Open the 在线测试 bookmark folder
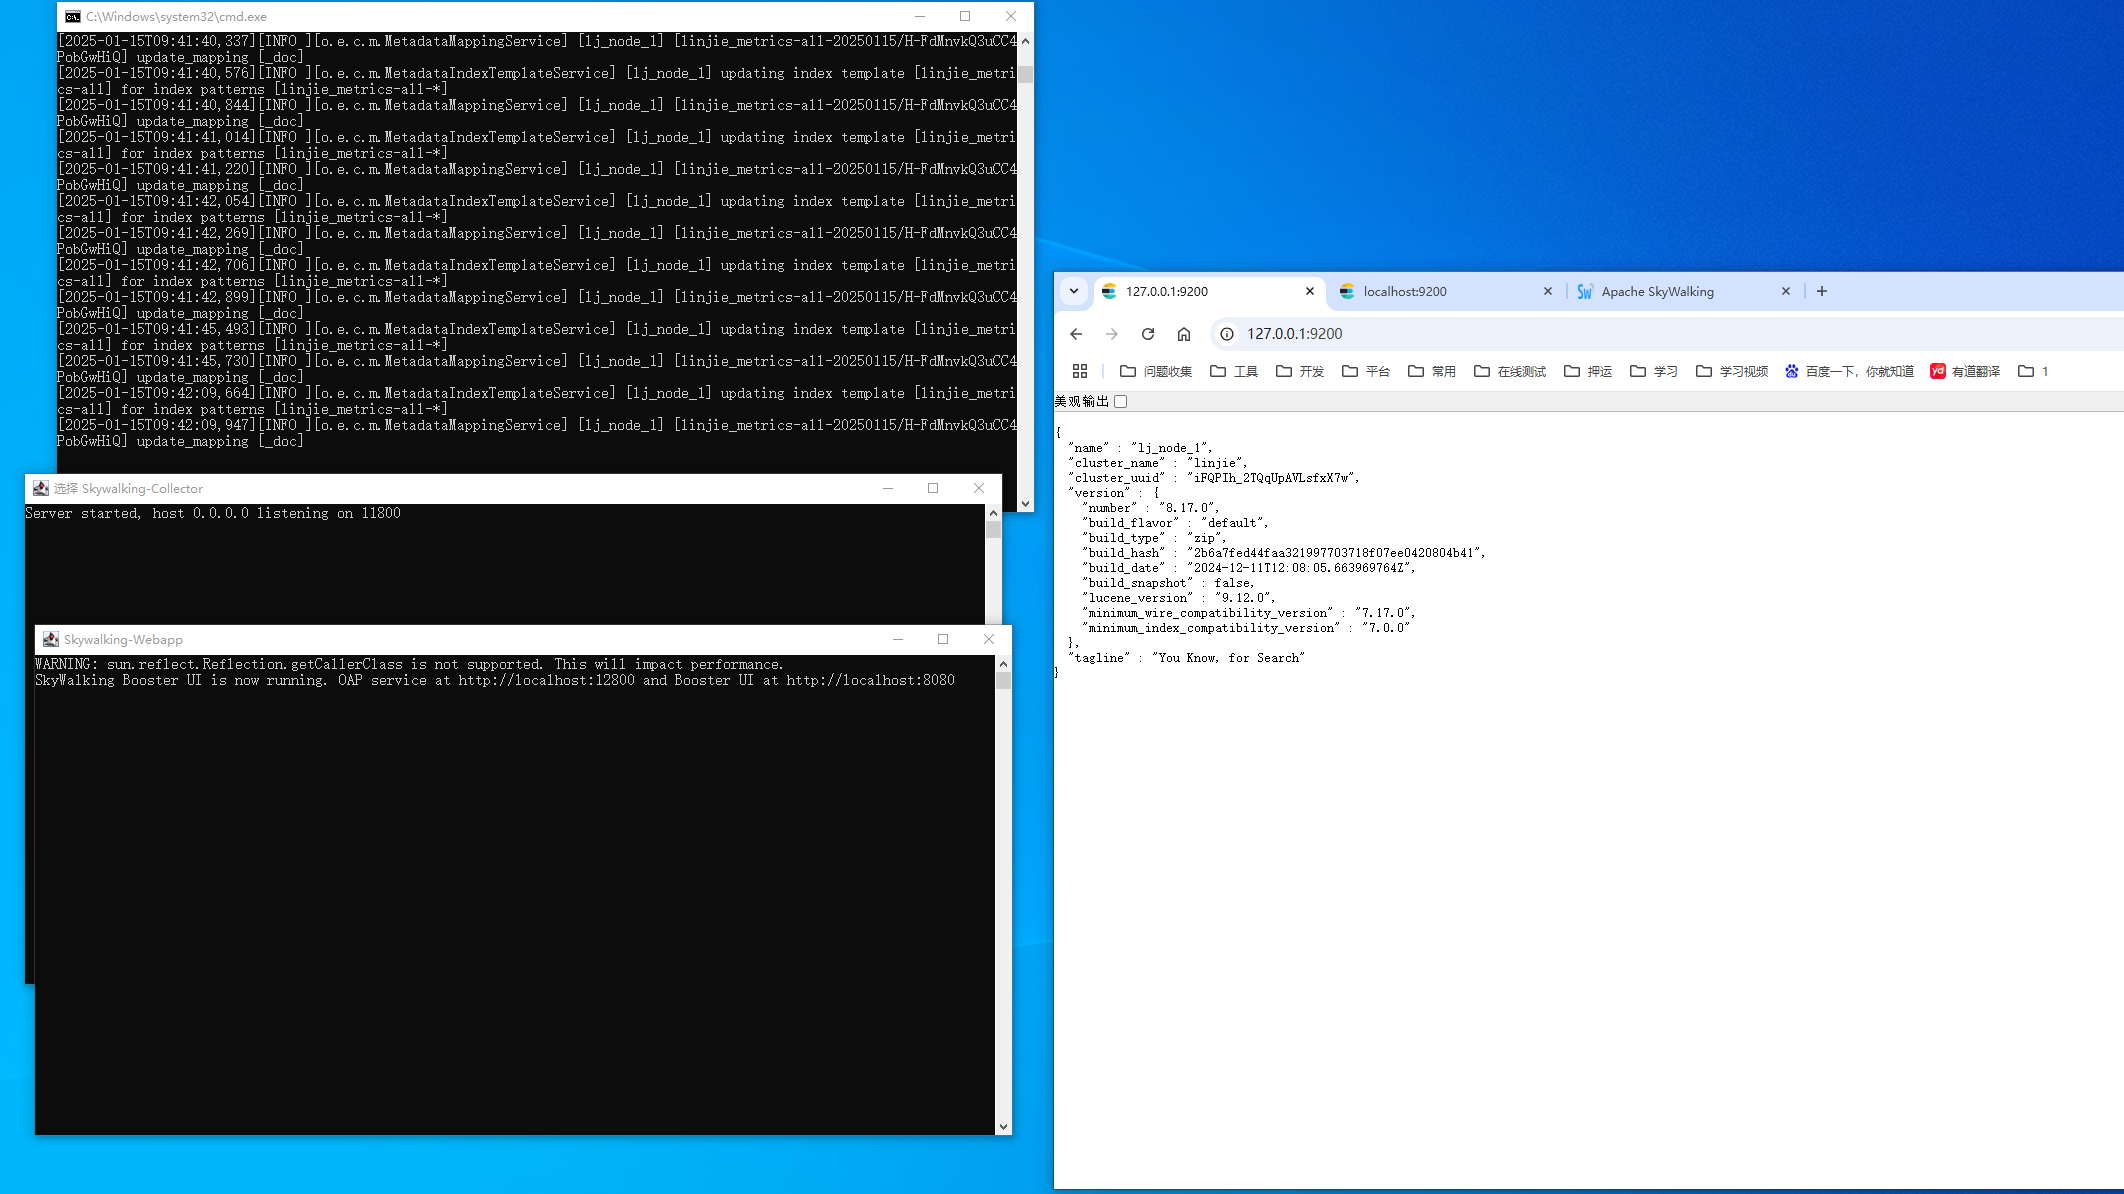Image resolution: width=2124 pixels, height=1194 pixels. click(1510, 371)
